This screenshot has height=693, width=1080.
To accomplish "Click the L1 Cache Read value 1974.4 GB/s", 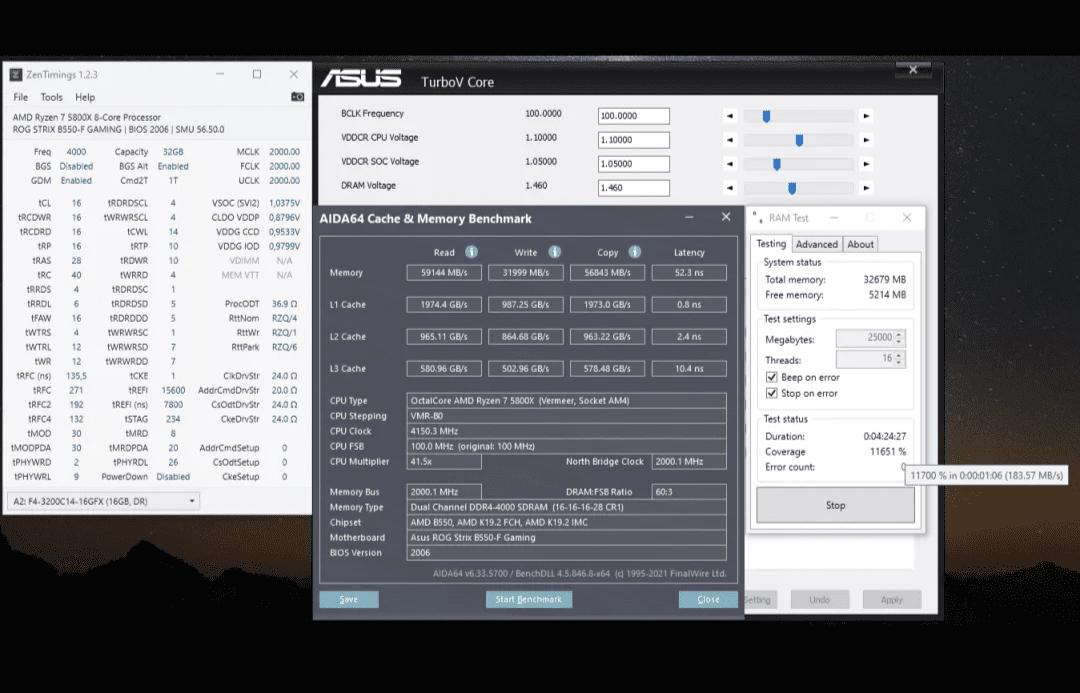I will (x=444, y=304).
